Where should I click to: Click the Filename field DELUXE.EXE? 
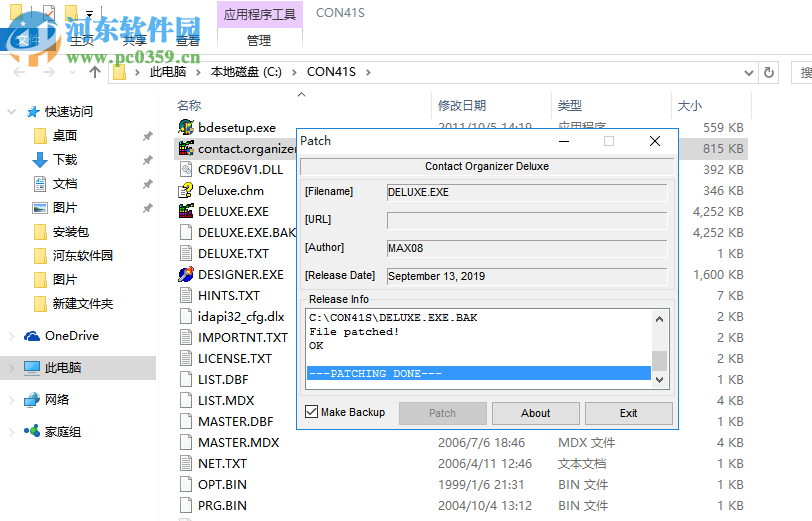[527, 192]
